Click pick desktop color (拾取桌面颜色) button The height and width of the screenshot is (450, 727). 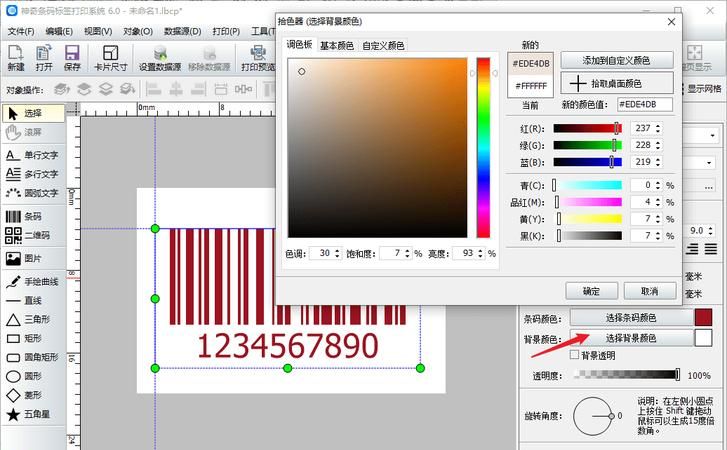(x=617, y=83)
